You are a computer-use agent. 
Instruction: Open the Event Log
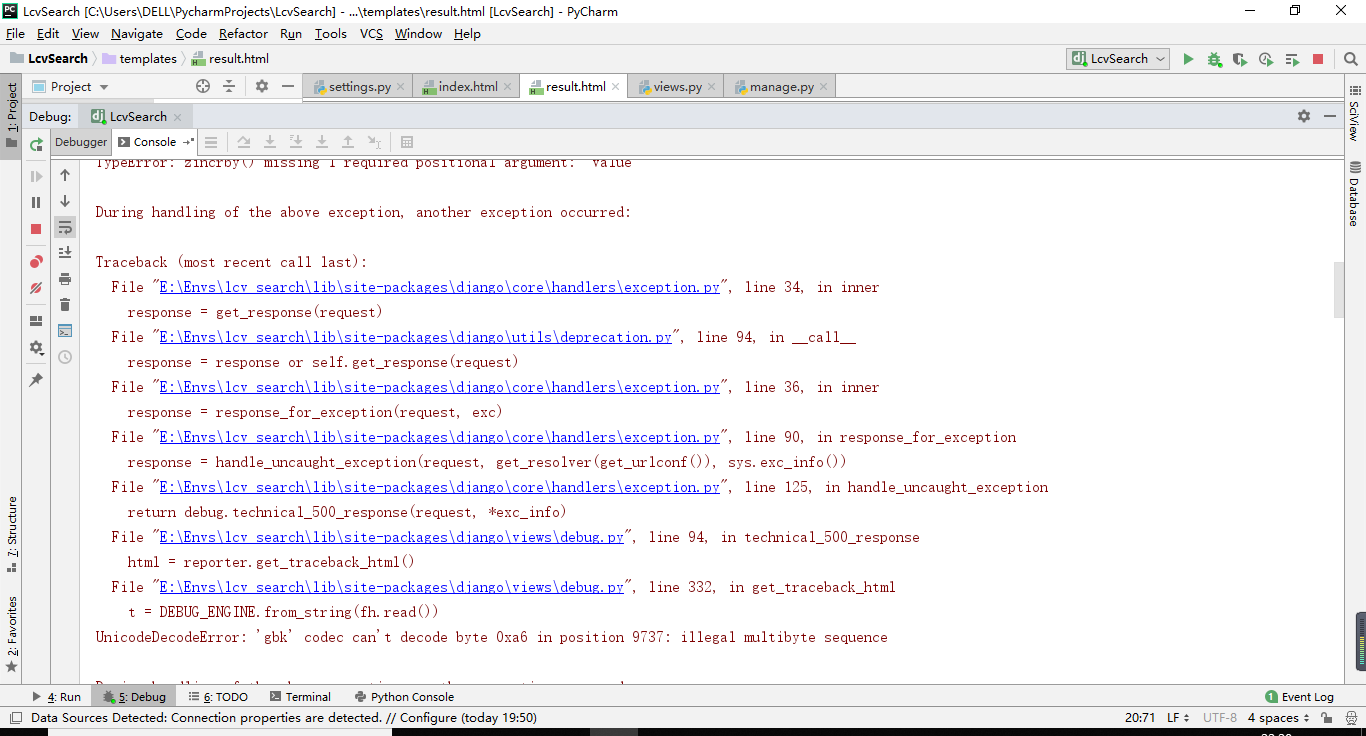point(1300,697)
